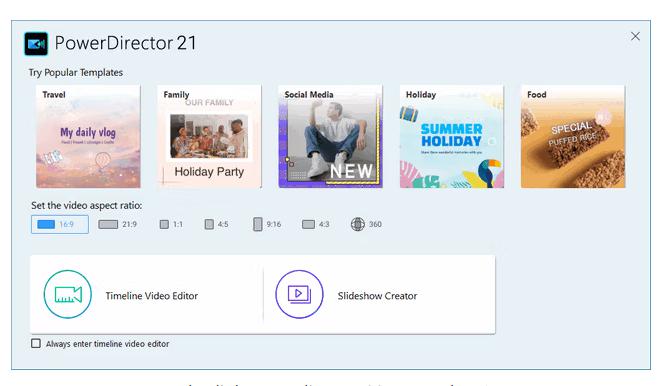Open the Slideshow Creator play icon
This screenshot has width=657, height=386.
point(299,294)
